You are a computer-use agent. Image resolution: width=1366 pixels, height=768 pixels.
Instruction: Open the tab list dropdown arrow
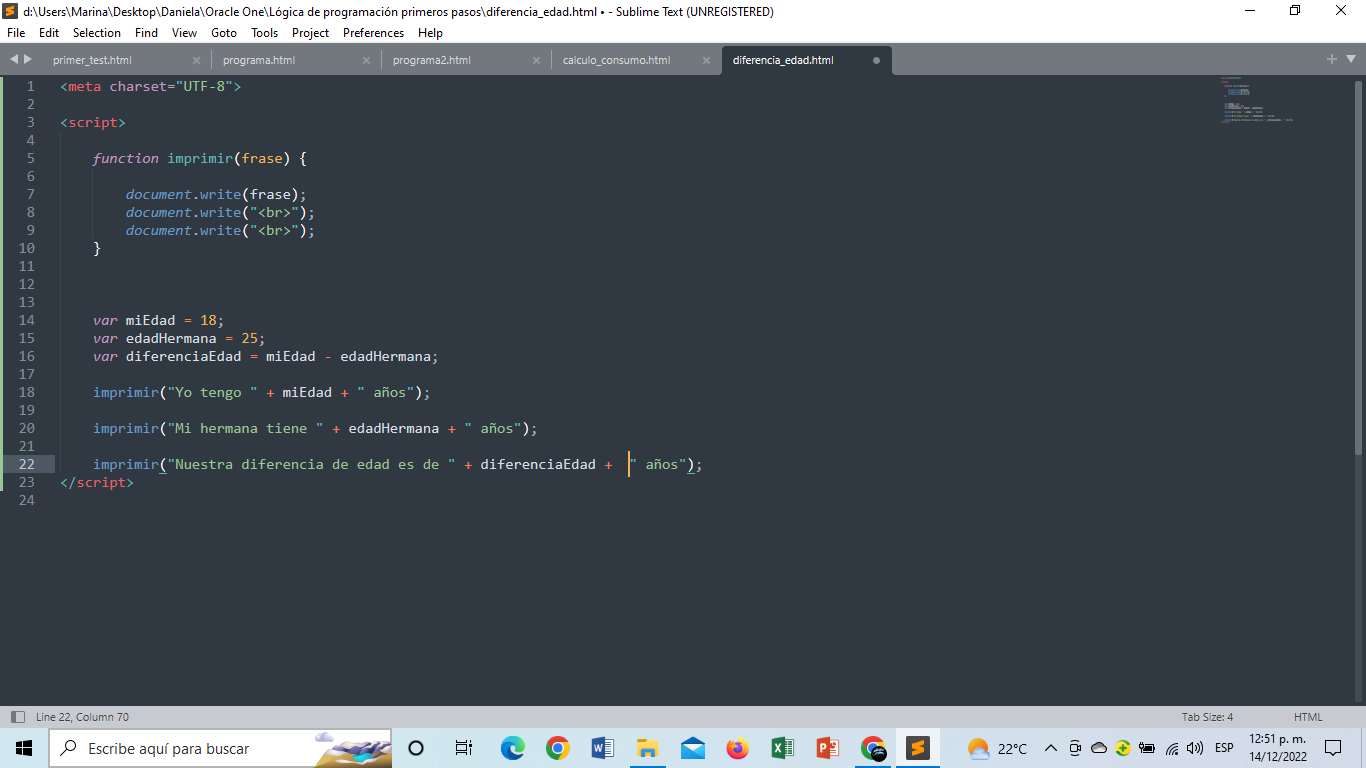point(1349,59)
